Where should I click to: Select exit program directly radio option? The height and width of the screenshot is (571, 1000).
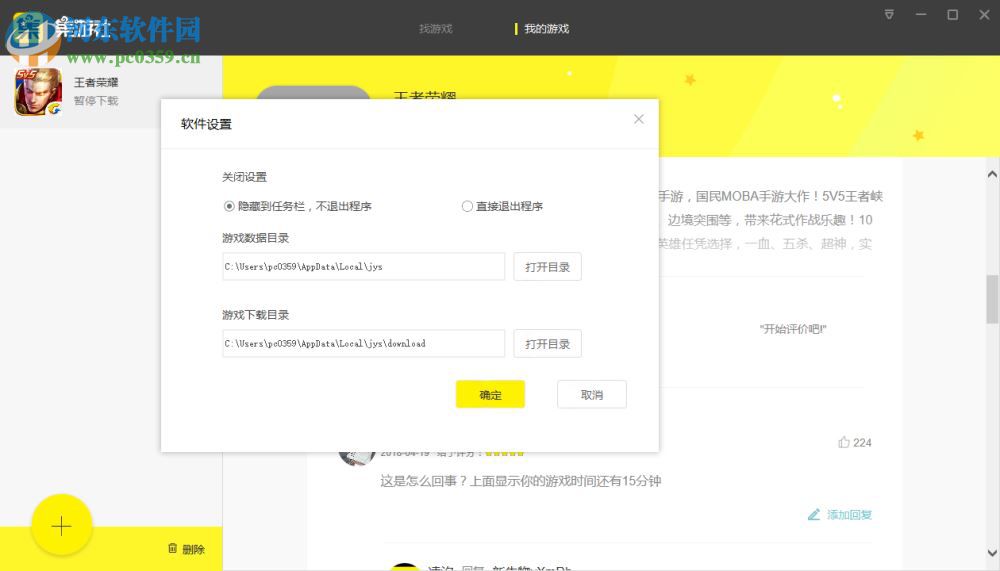467,206
